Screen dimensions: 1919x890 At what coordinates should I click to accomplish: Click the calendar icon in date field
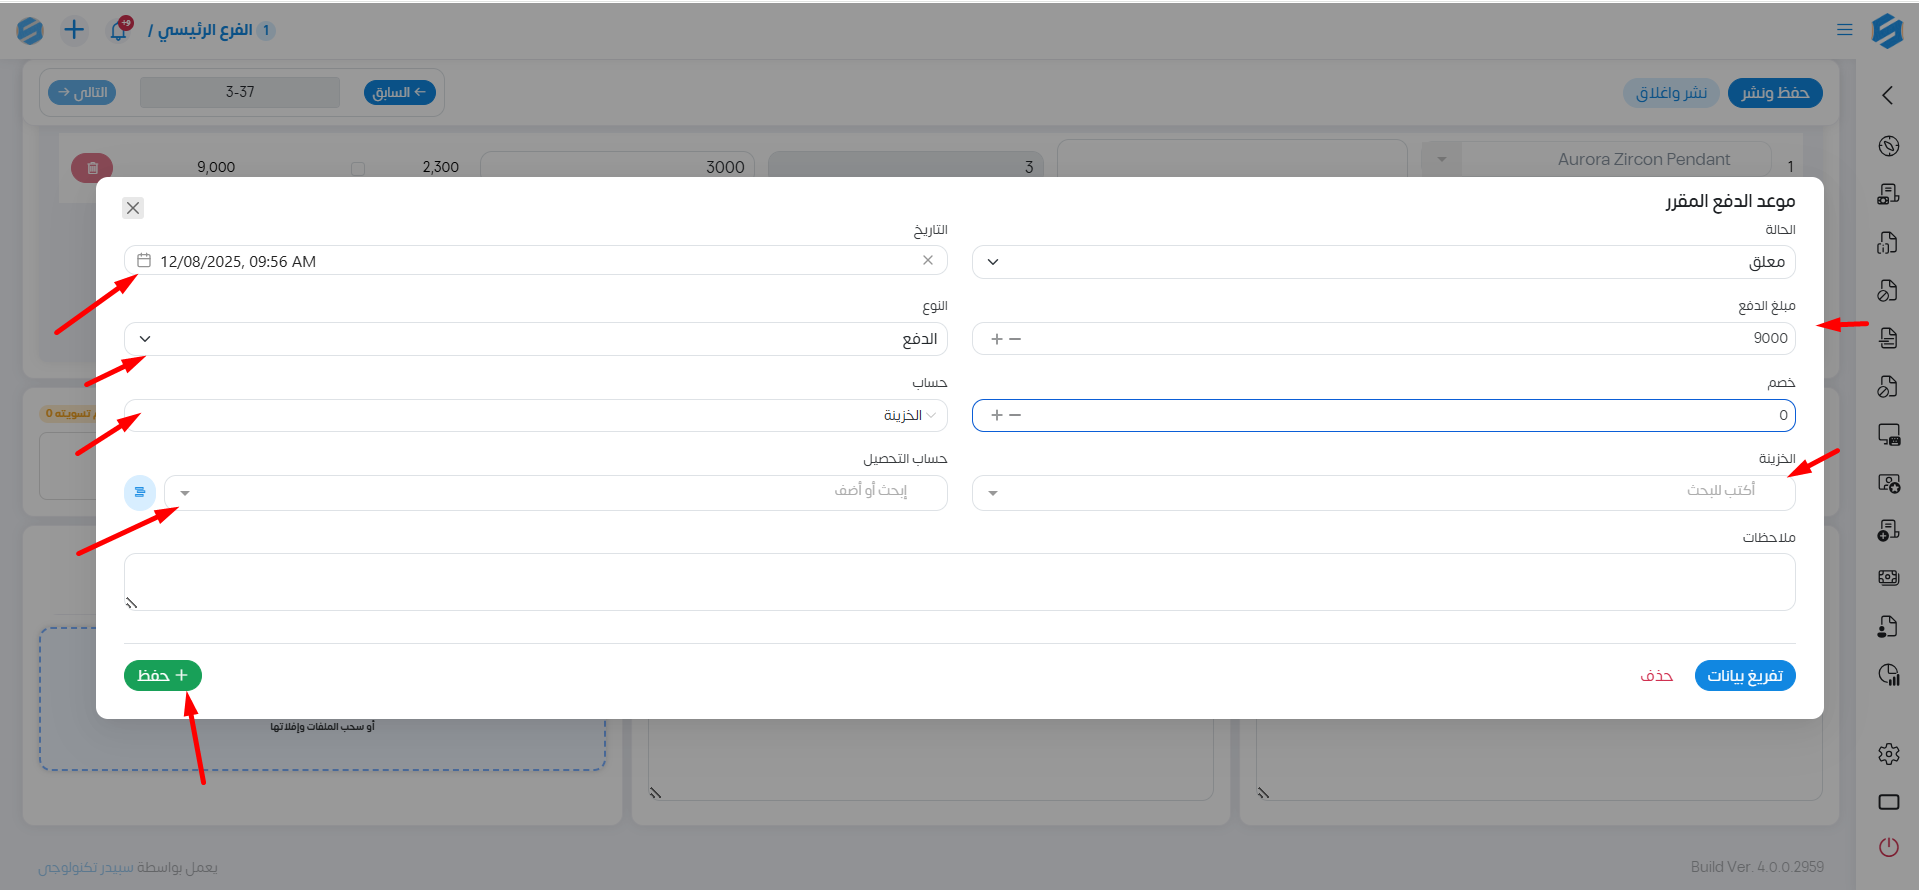click(x=144, y=261)
